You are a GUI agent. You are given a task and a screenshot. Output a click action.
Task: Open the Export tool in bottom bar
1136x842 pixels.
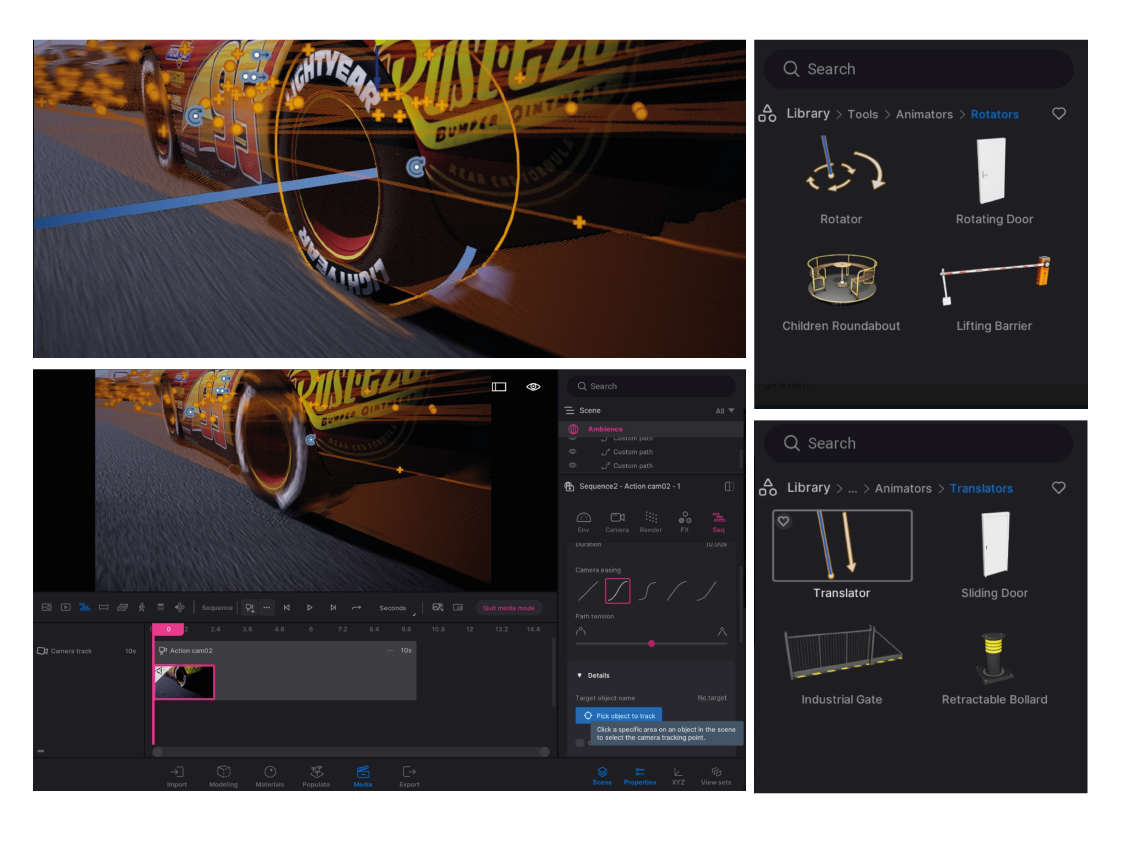click(409, 776)
